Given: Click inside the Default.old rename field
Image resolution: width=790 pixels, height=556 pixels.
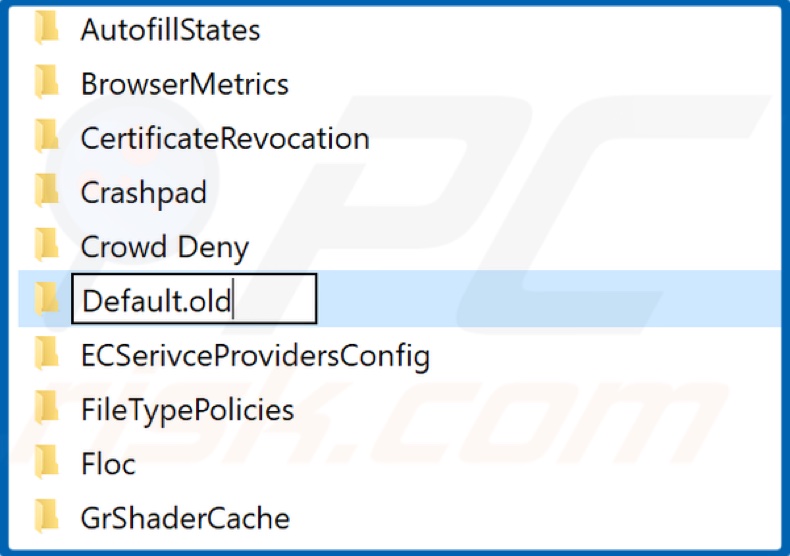Looking at the screenshot, I should click(x=194, y=299).
